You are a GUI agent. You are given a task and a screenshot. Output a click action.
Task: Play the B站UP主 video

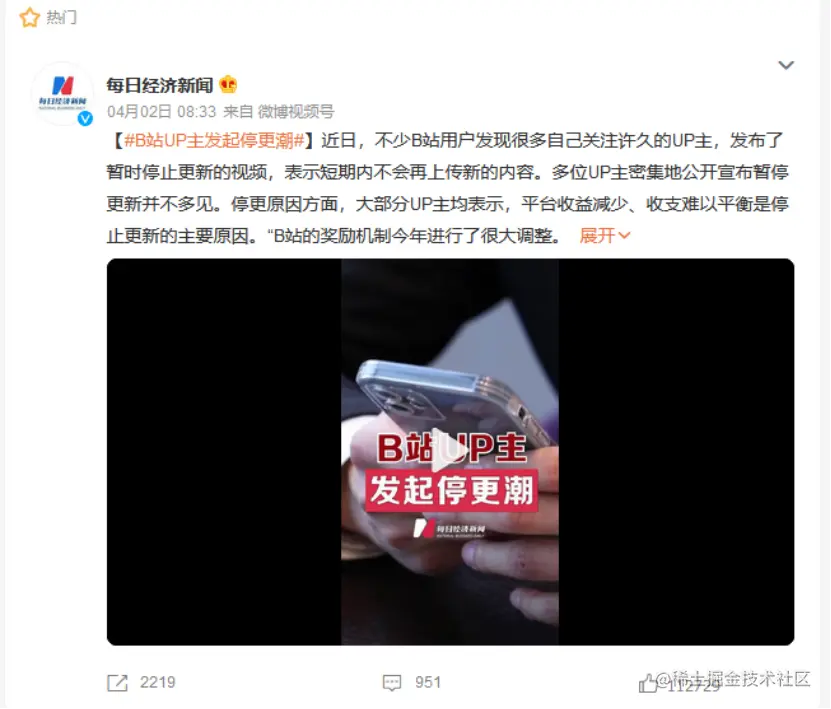450,450
